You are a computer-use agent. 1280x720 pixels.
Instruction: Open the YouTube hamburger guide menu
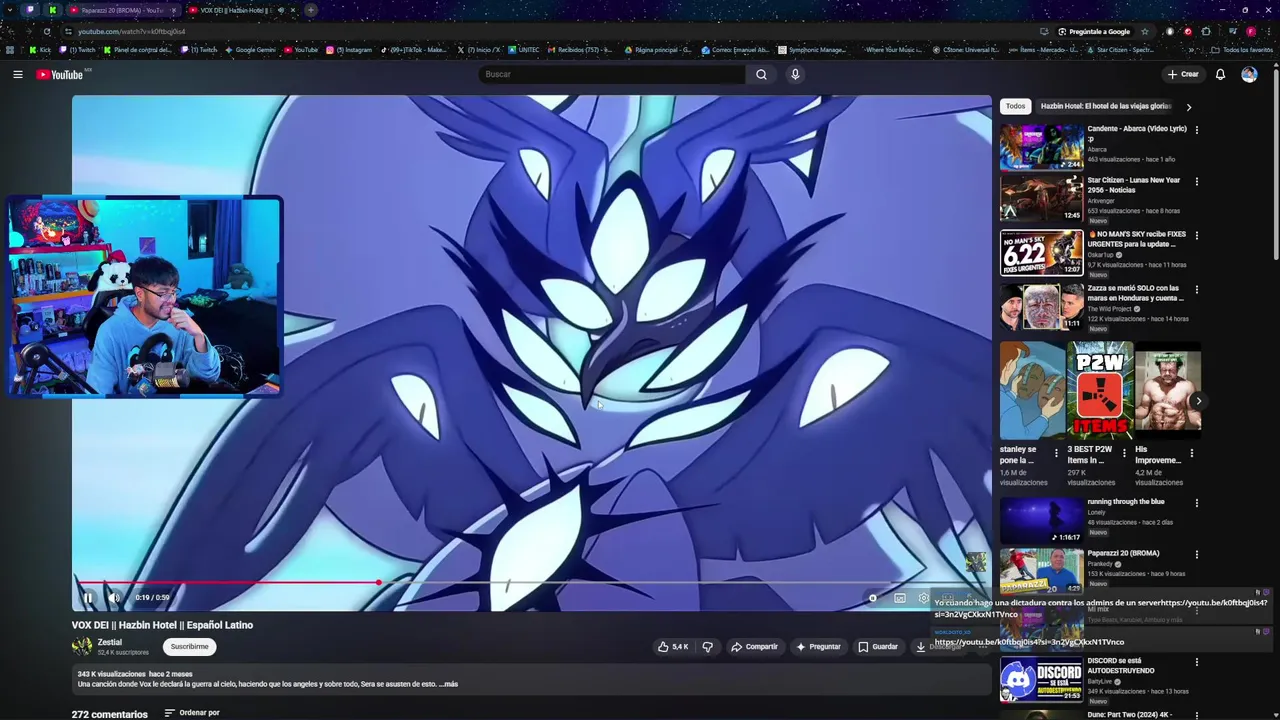(x=17, y=74)
